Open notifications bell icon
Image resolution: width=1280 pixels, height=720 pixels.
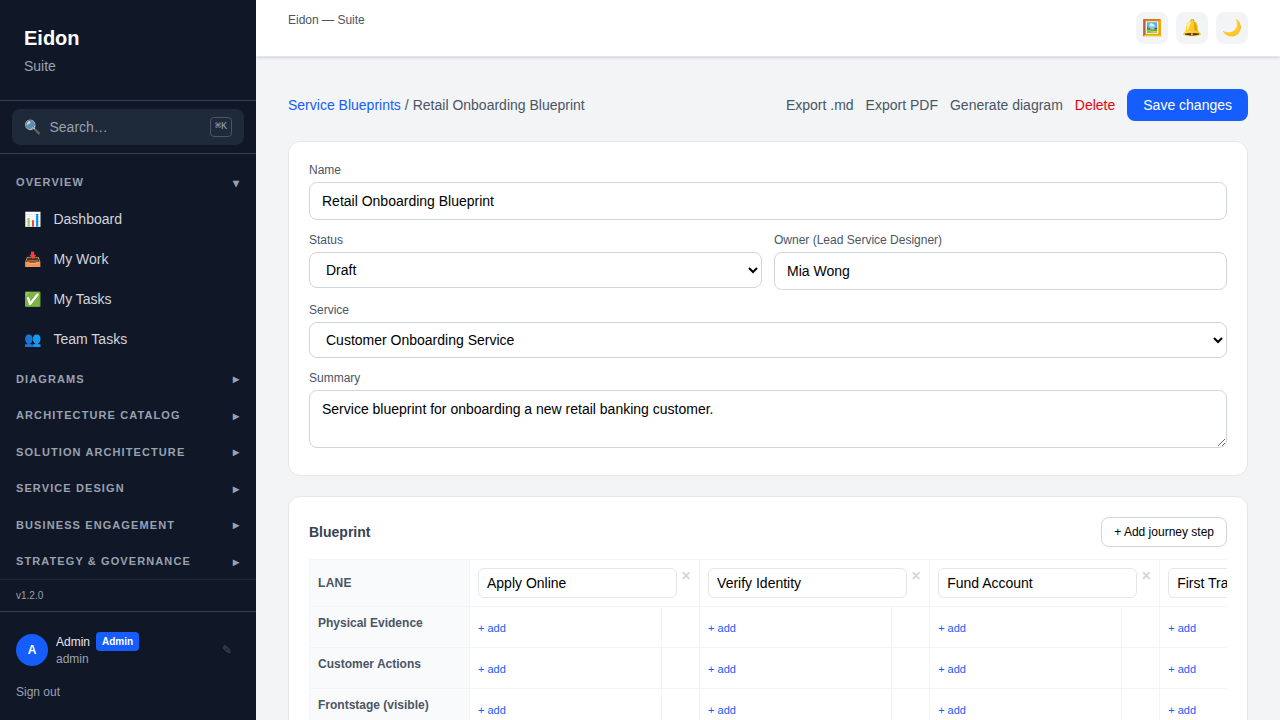coord(1192,28)
